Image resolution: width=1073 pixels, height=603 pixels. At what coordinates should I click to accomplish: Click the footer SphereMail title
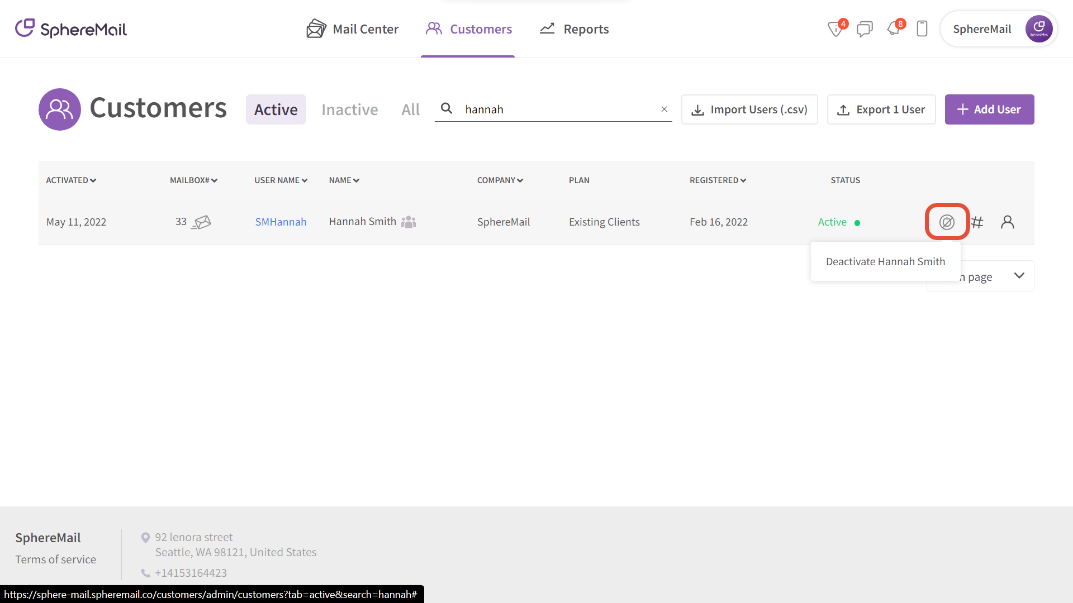pyautogui.click(x=48, y=538)
